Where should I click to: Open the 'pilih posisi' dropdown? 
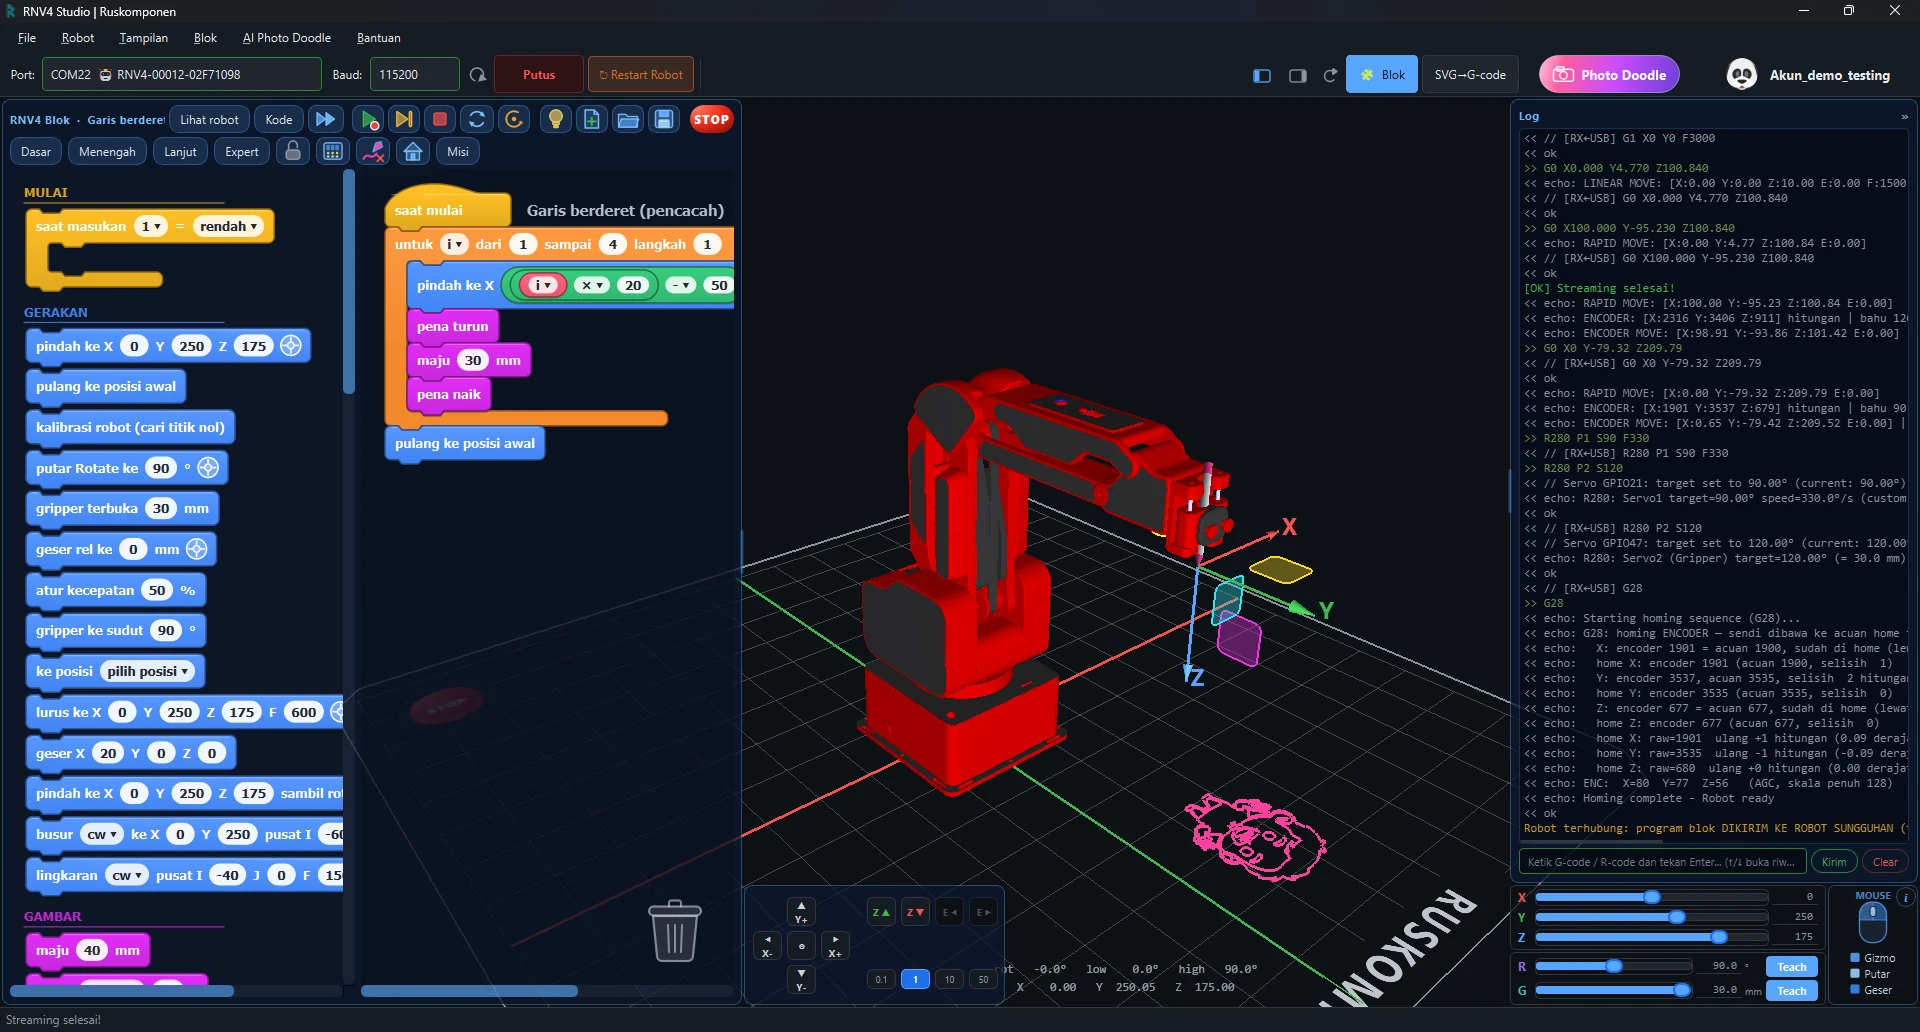[148, 671]
